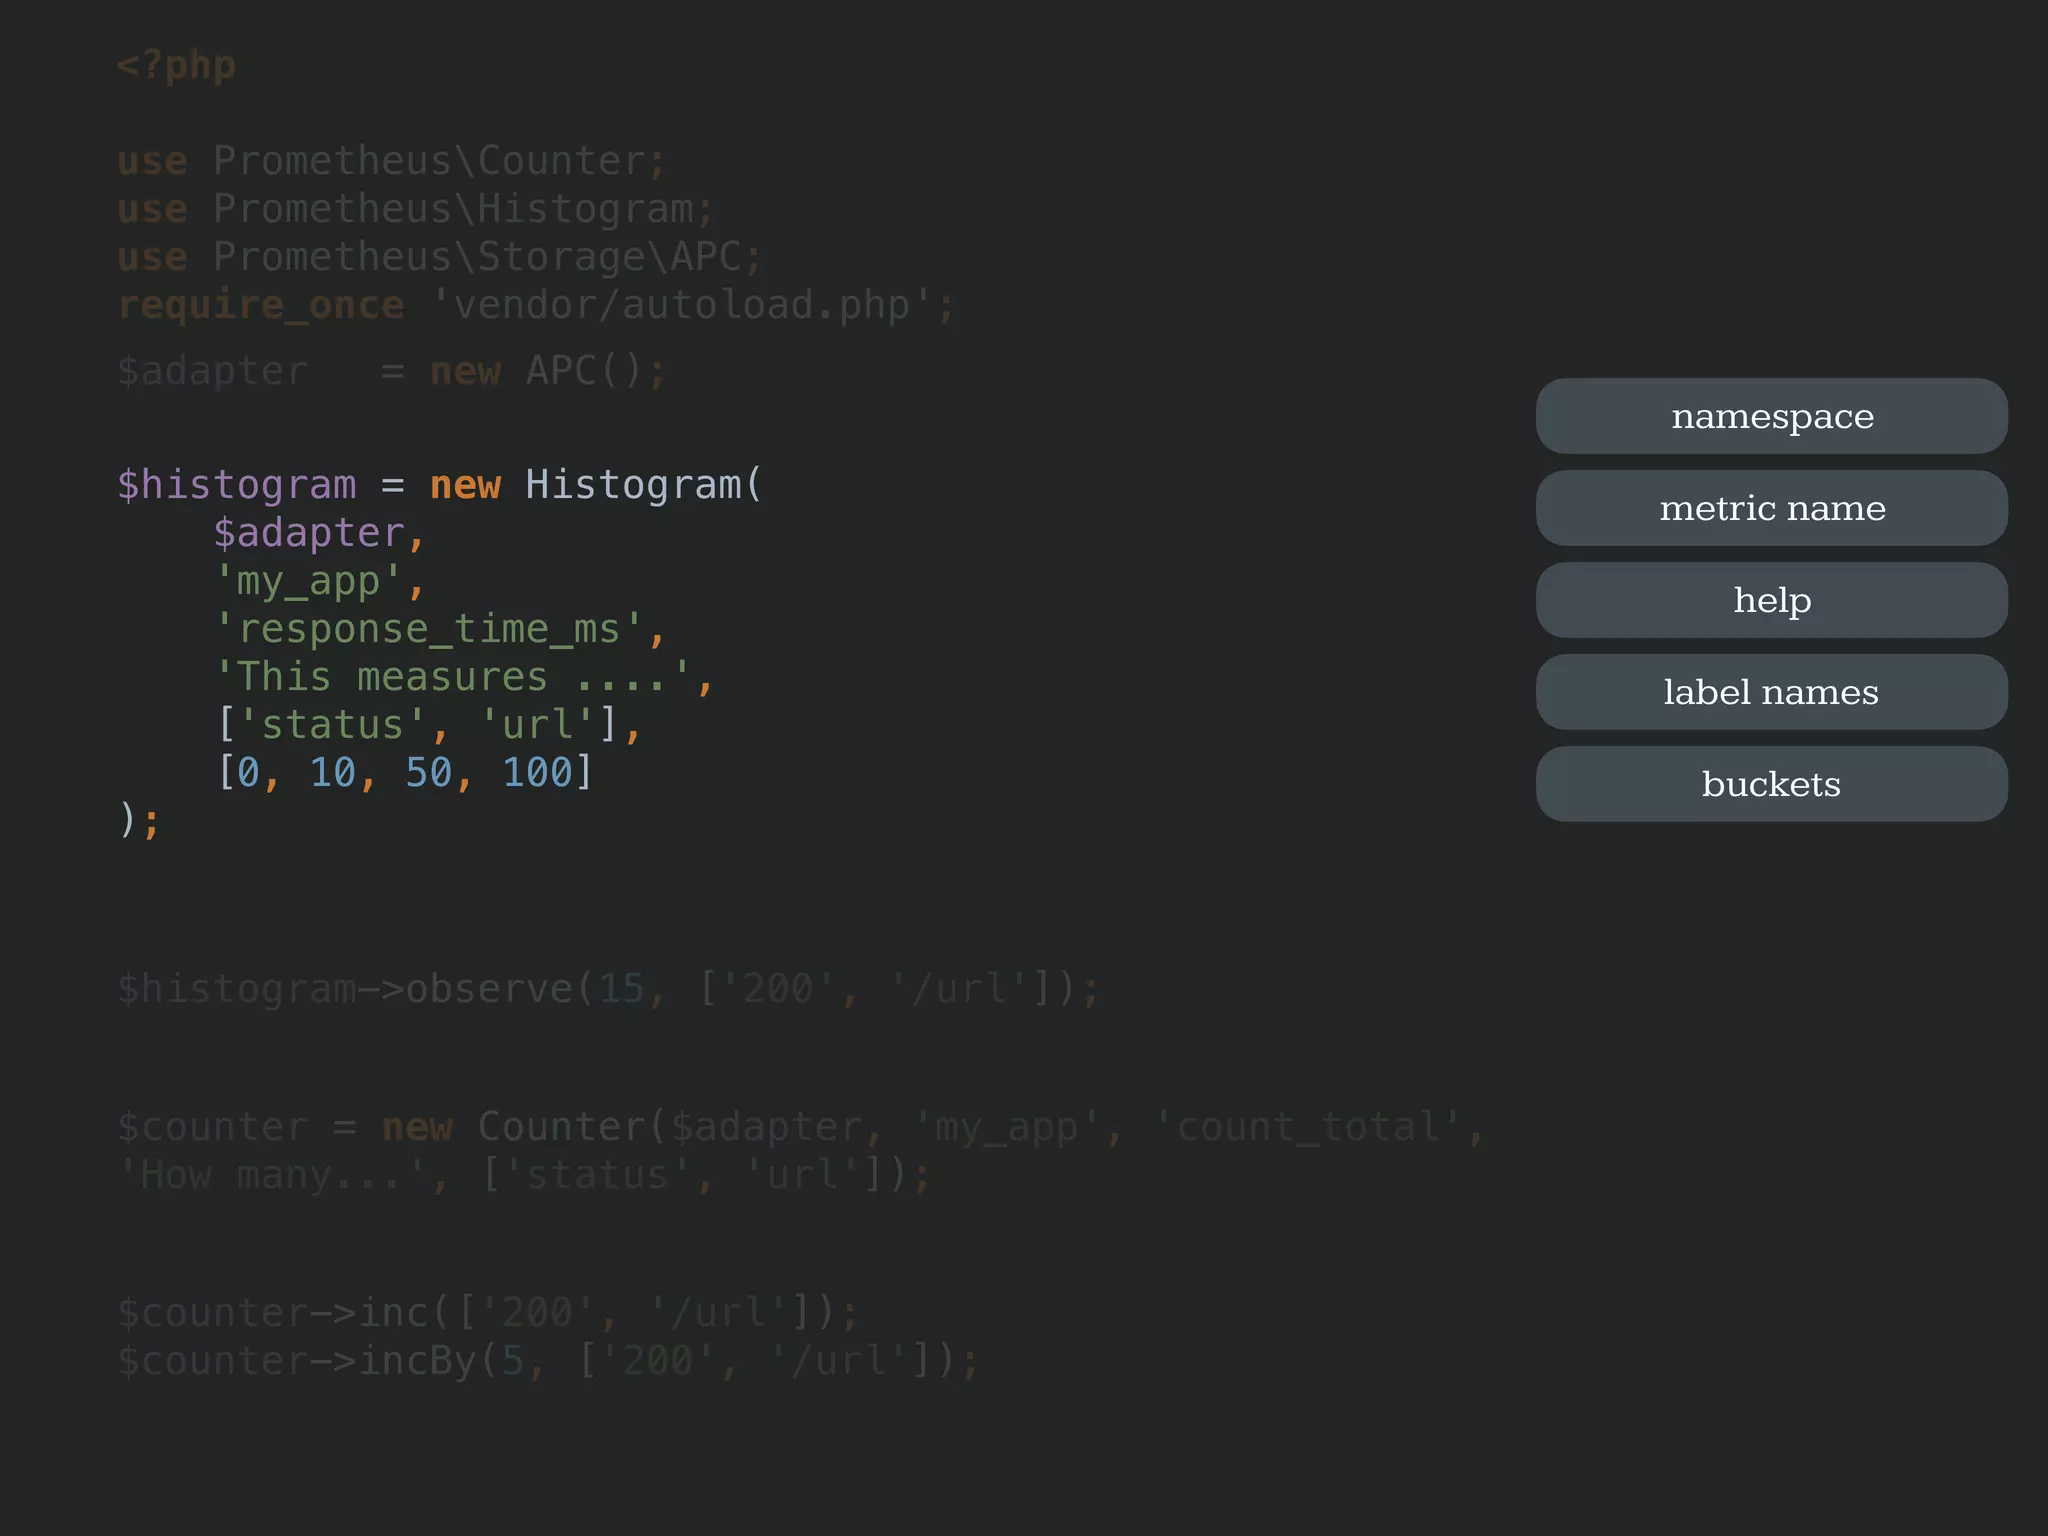
Task: Click the closing ');' of Histogram call
Action: coord(138,821)
